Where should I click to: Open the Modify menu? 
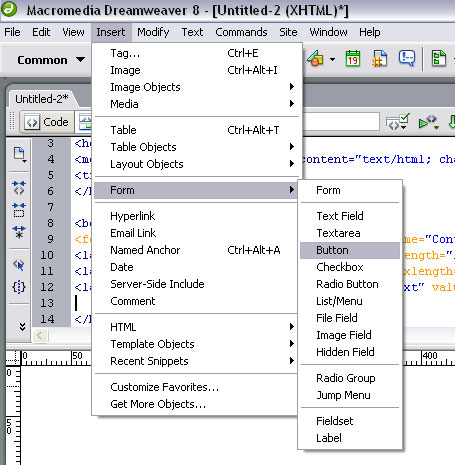coord(153,32)
